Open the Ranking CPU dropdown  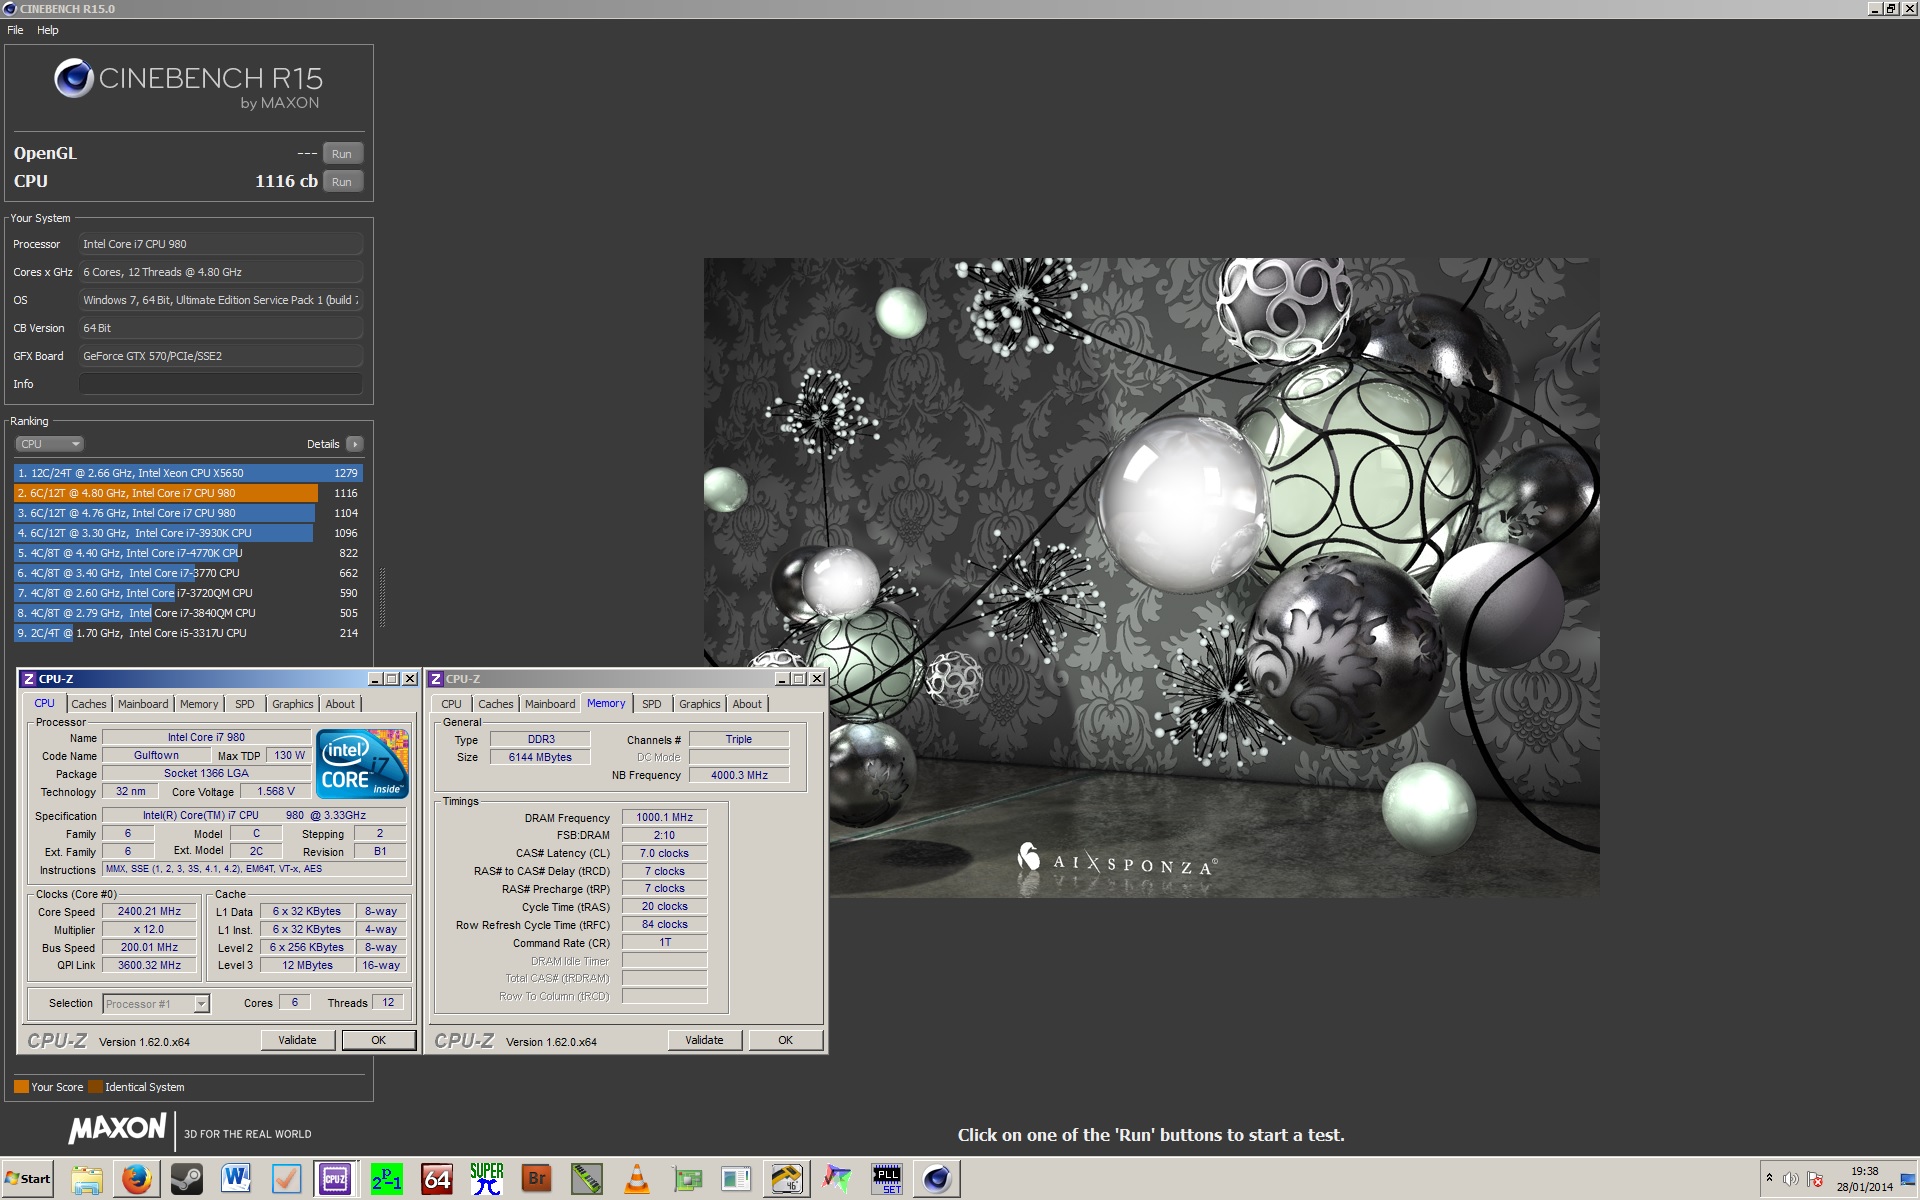coord(49,444)
